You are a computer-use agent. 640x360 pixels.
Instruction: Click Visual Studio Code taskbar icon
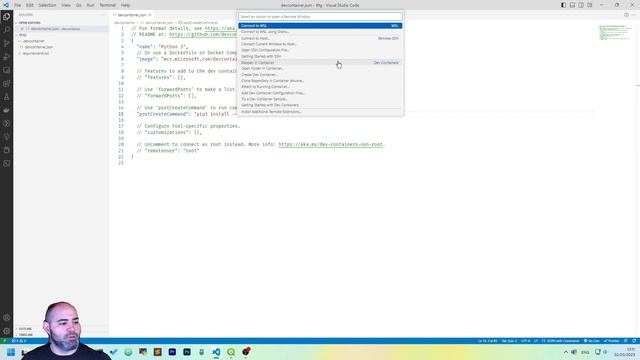pyautogui.click(x=216, y=352)
